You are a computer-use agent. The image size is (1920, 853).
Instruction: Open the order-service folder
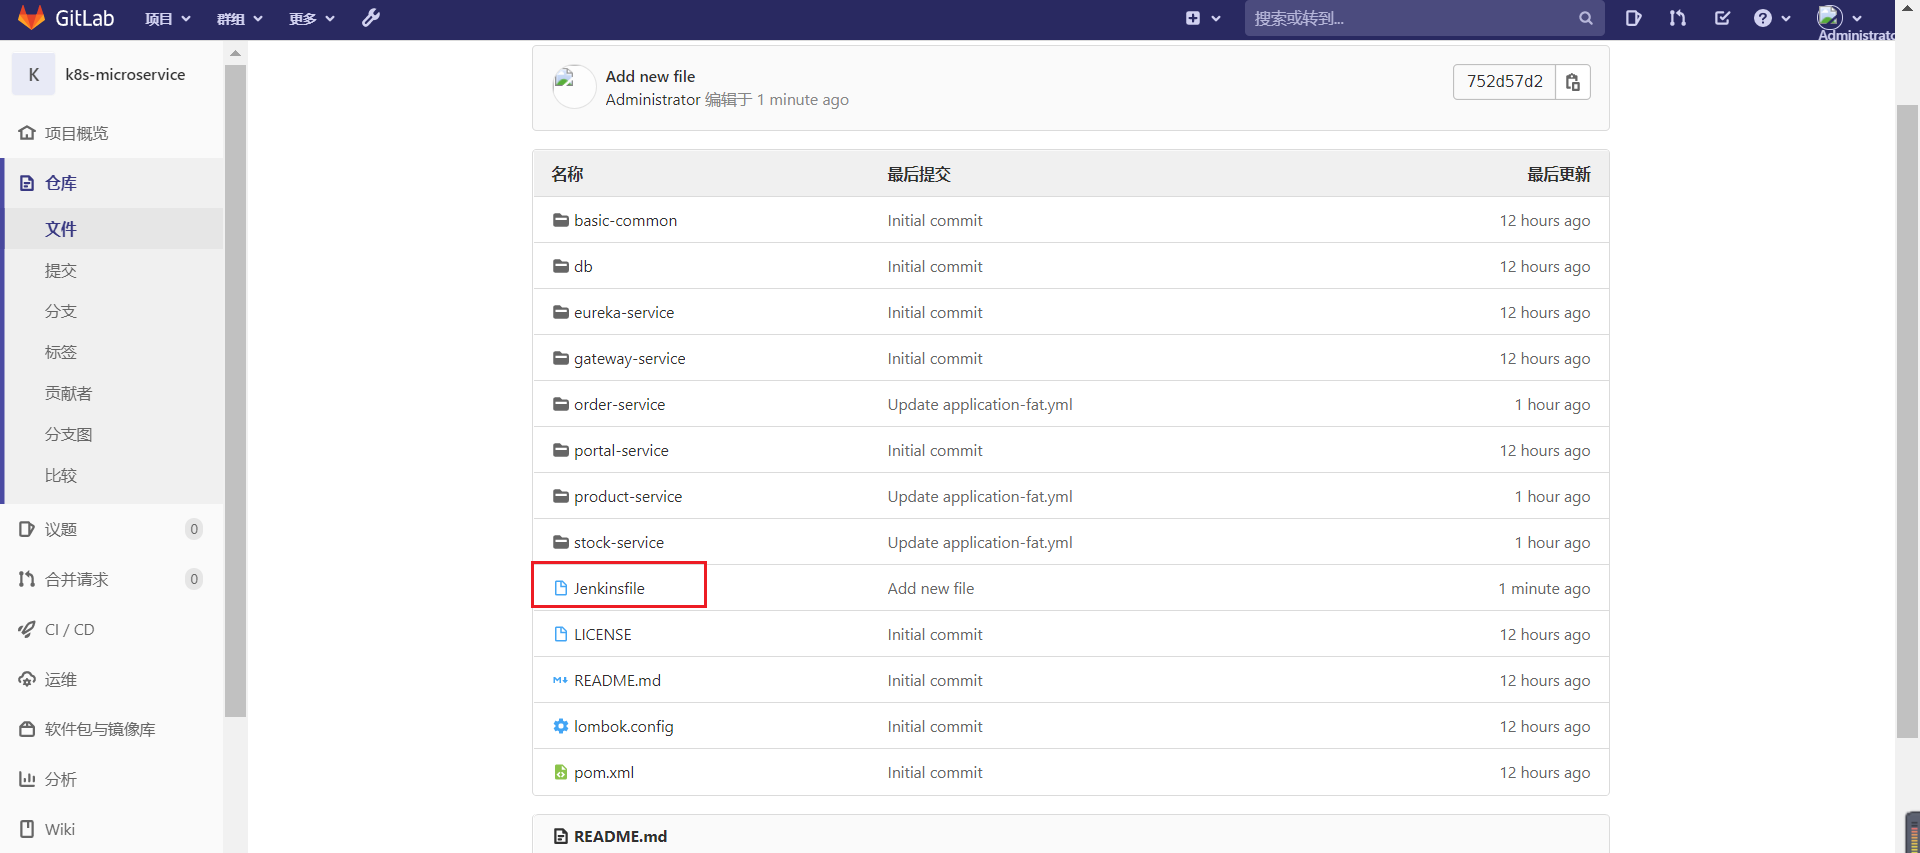(619, 404)
